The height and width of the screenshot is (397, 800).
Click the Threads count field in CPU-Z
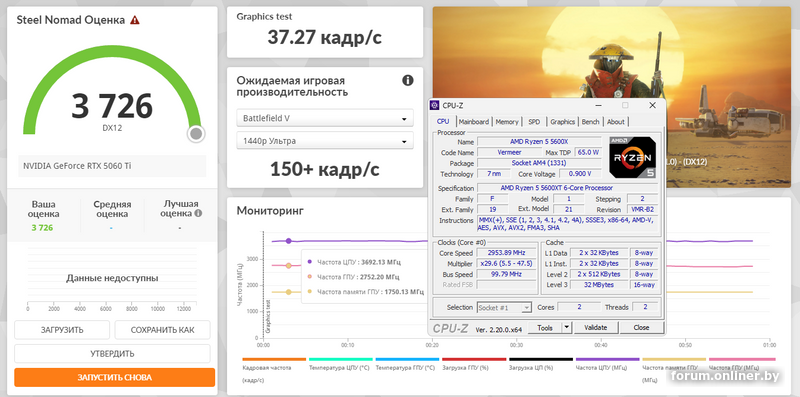coord(645,308)
